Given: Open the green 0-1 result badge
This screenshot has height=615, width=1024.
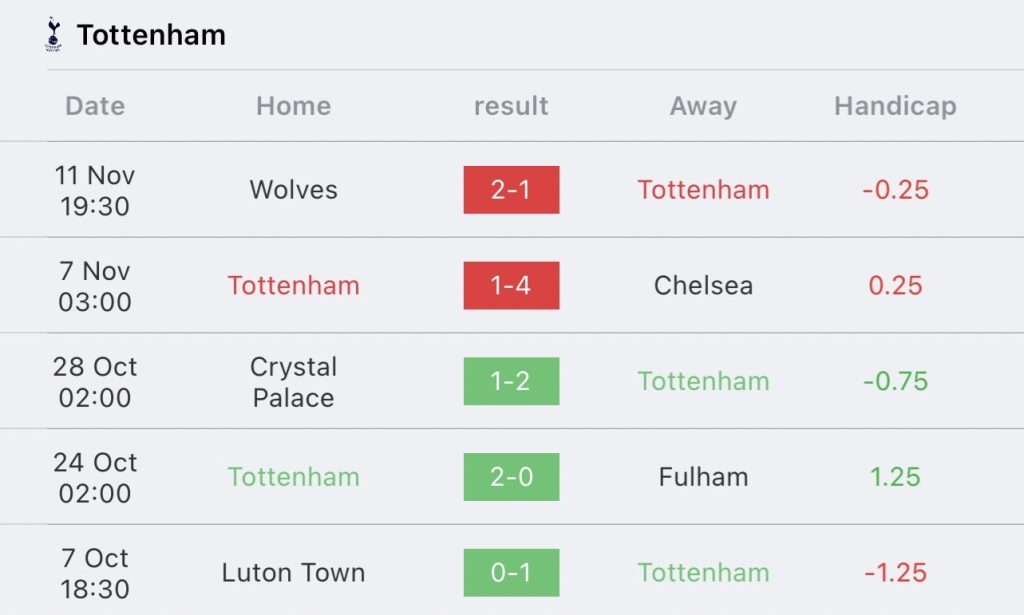Looking at the screenshot, I should [511, 573].
